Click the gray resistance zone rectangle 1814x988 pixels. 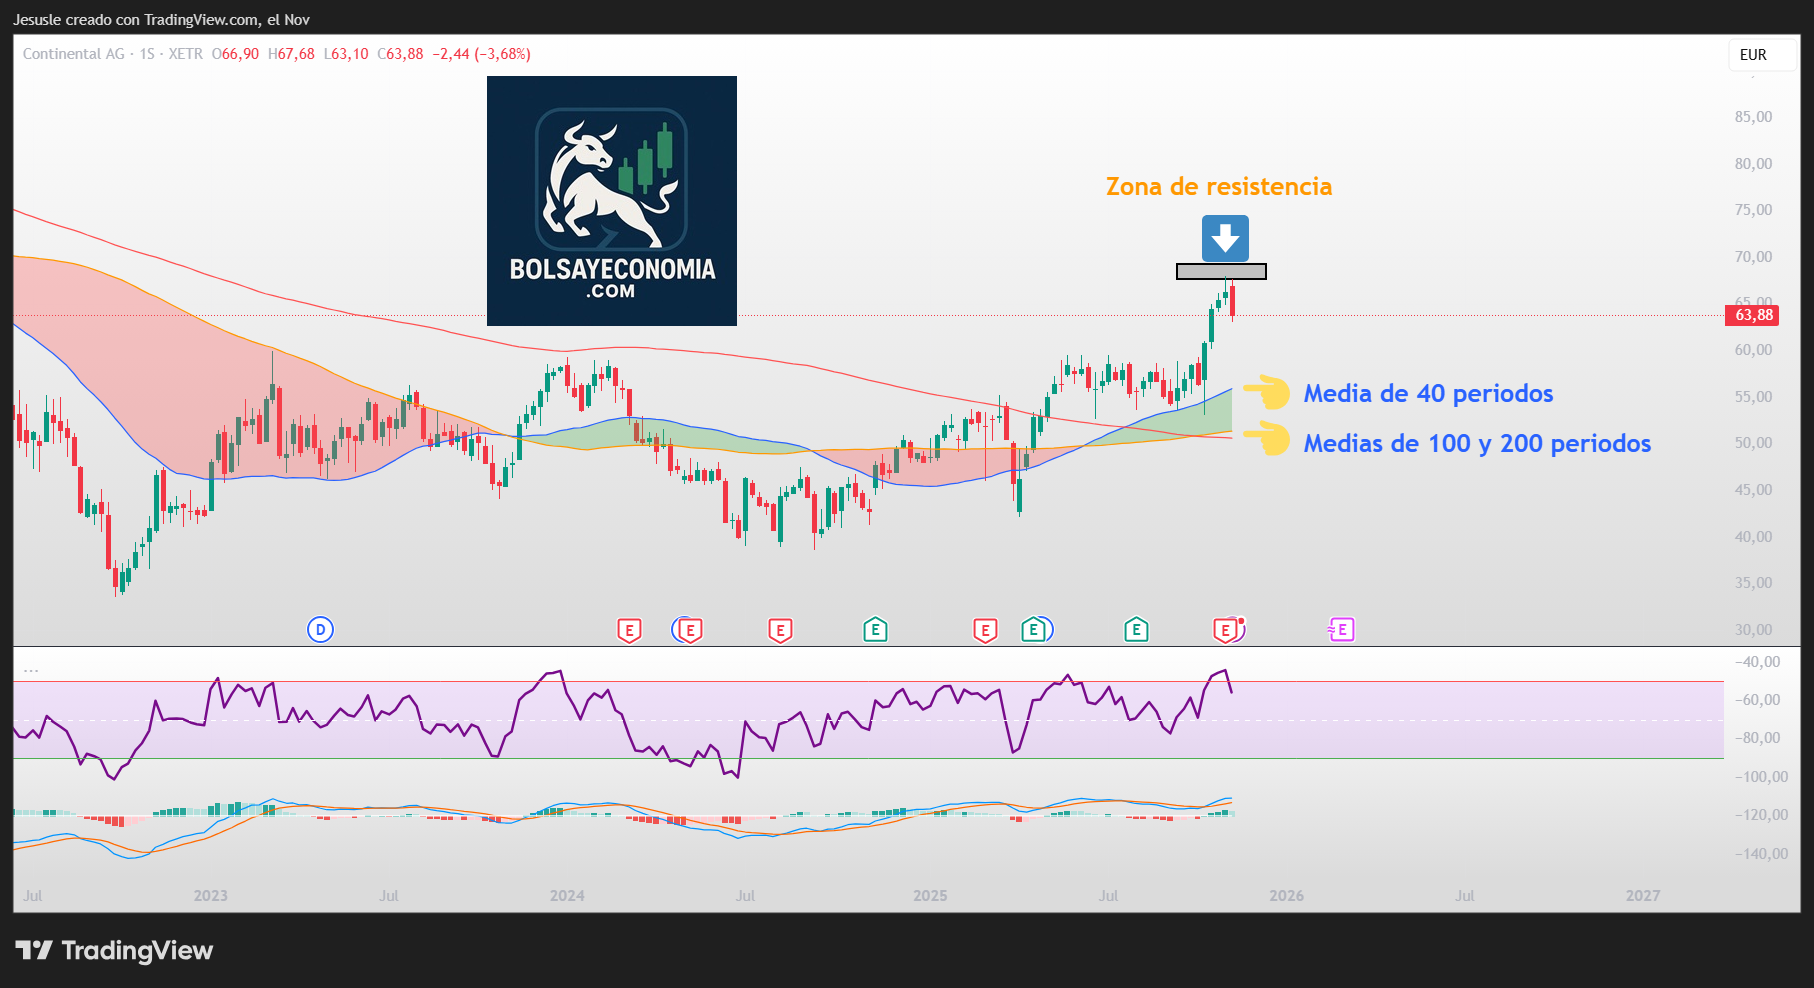click(x=1221, y=271)
